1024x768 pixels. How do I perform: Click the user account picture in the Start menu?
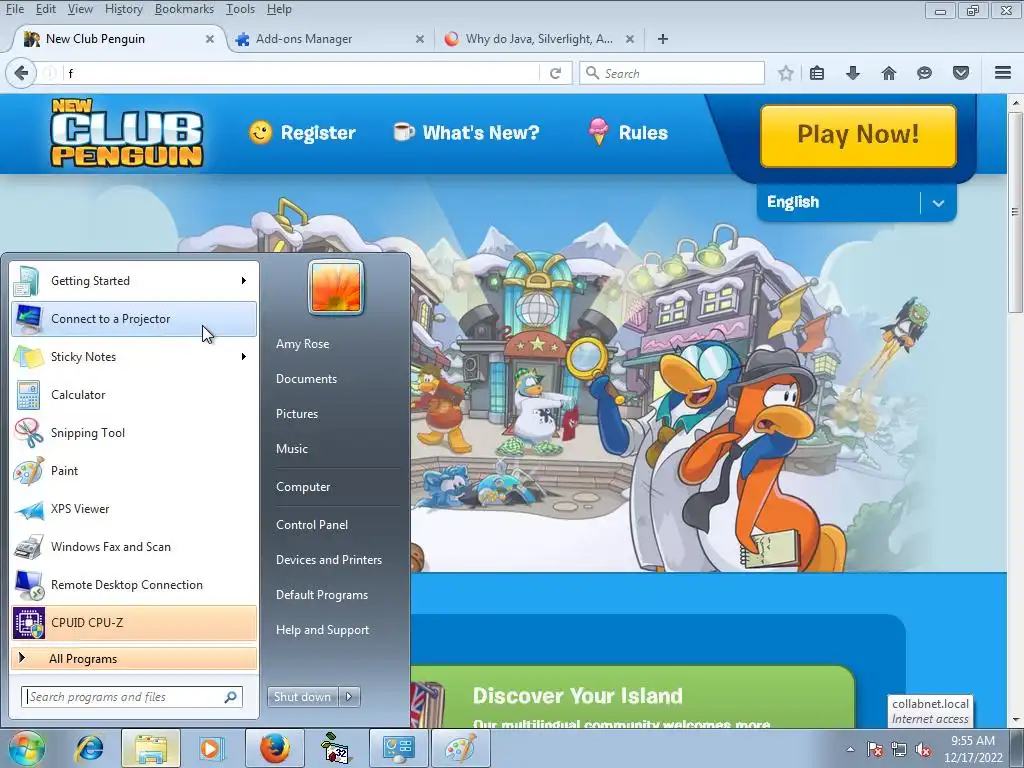click(336, 288)
